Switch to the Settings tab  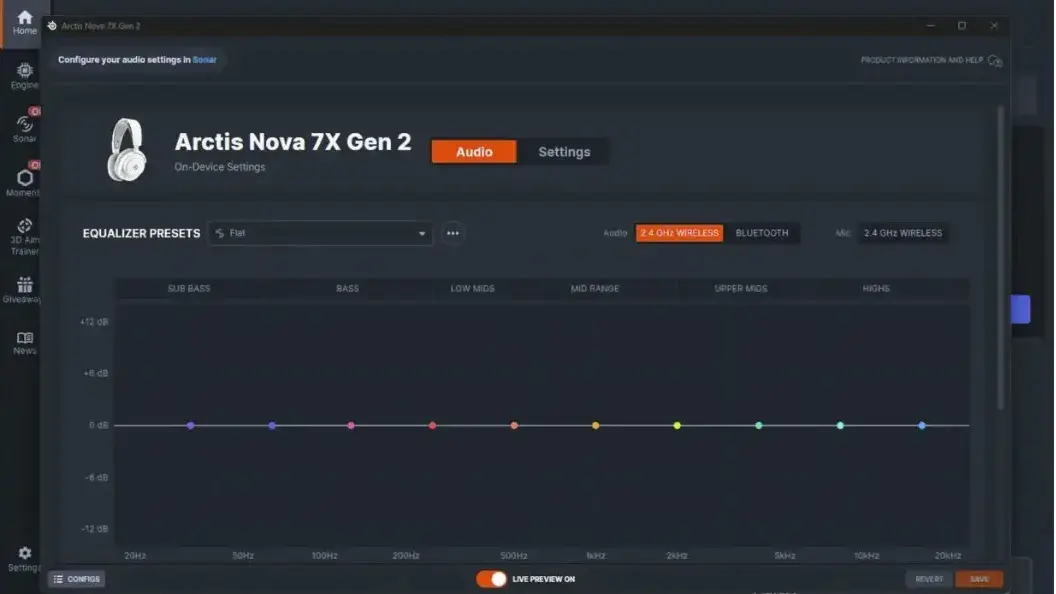pyautogui.click(x=564, y=152)
